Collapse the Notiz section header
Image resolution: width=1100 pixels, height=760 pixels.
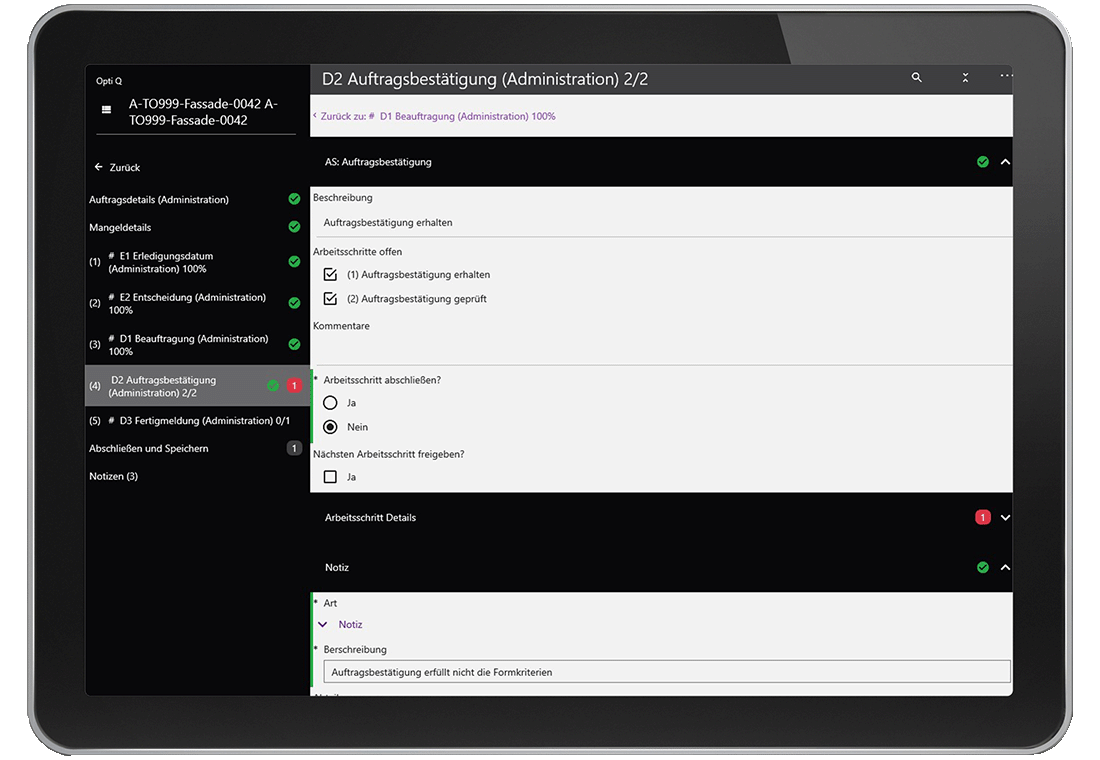[1005, 568]
